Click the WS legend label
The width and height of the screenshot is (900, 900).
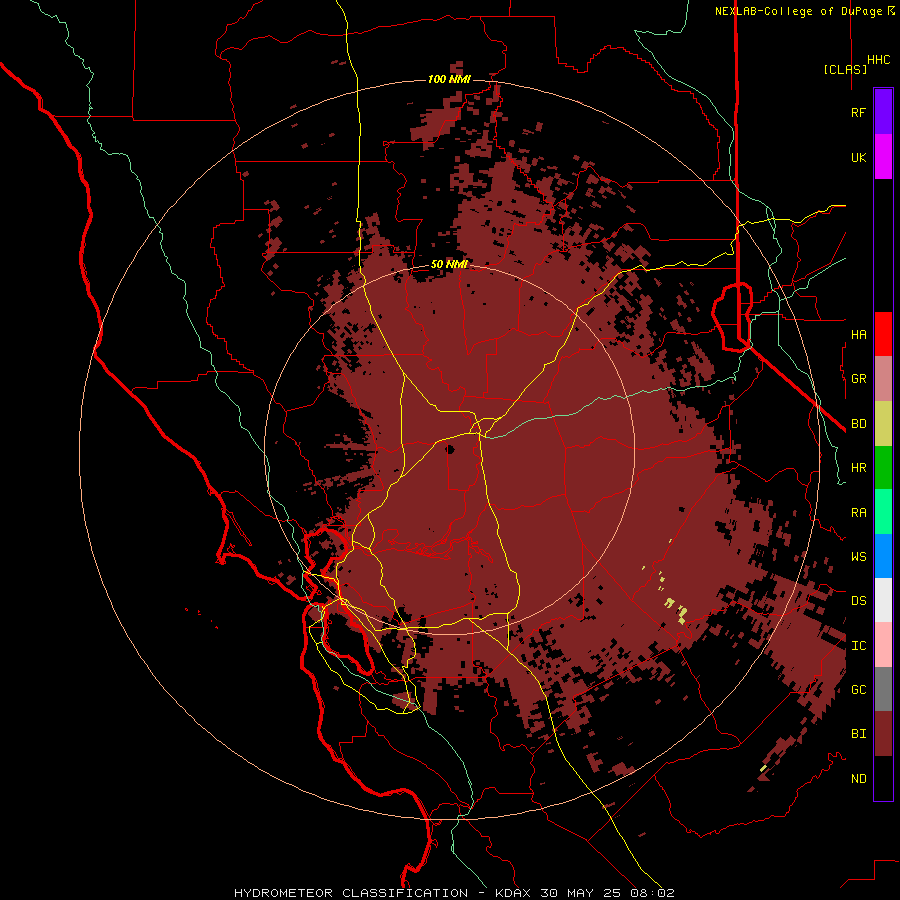(x=858, y=557)
